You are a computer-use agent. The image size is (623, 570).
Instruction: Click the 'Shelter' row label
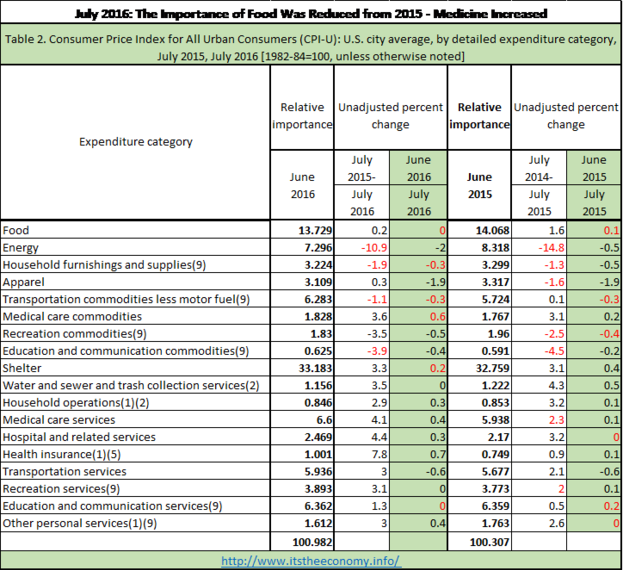(x=22, y=368)
